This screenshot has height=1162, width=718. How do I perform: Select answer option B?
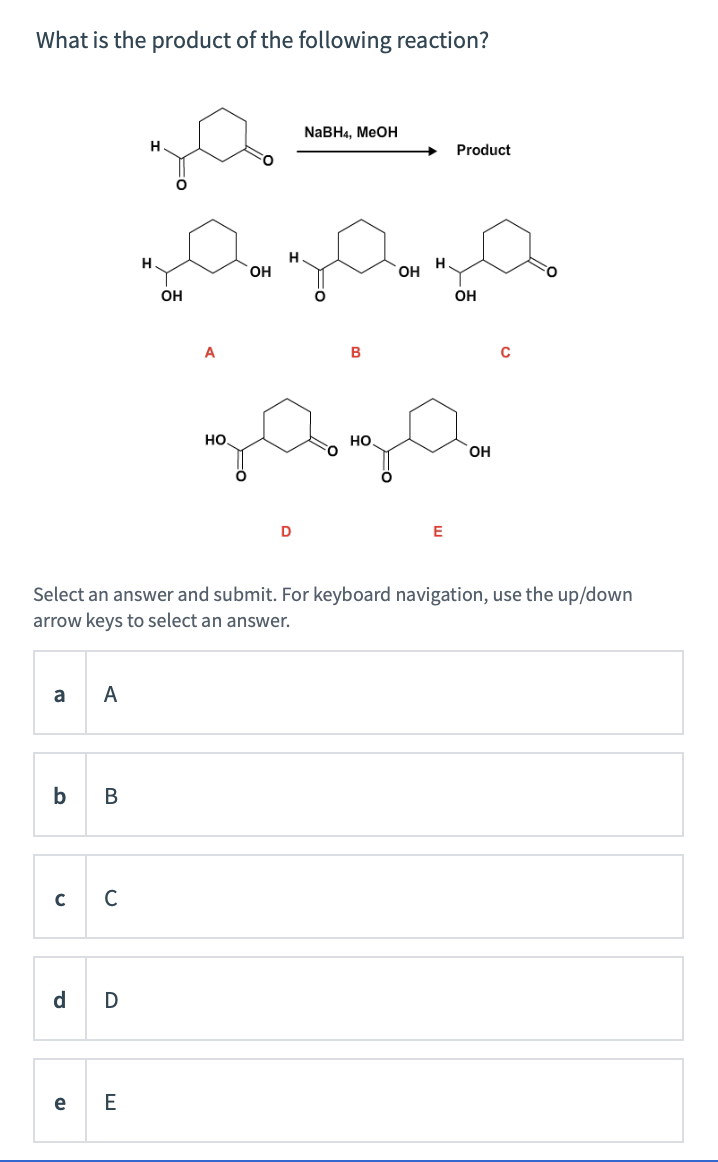358,795
